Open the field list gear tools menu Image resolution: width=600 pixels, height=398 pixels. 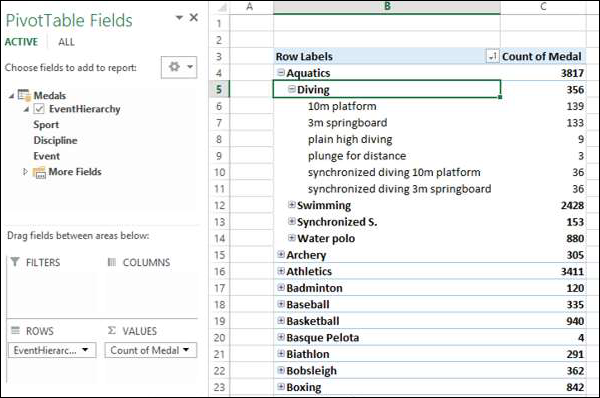179,67
